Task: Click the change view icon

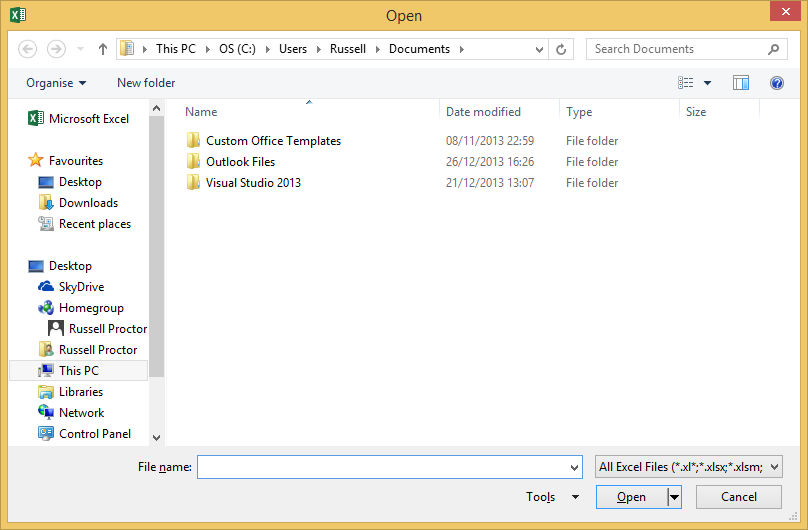Action: click(x=685, y=83)
